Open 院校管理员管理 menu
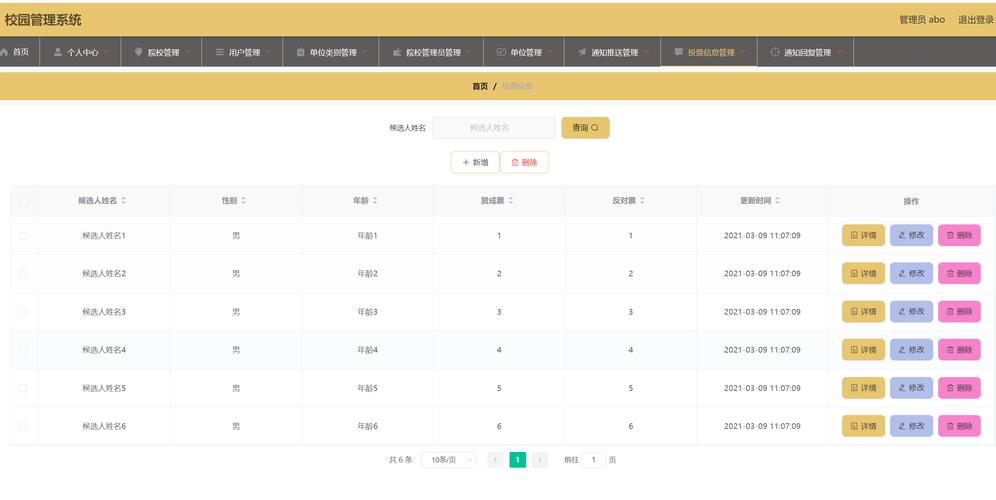The image size is (996, 500). (x=431, y=52)
